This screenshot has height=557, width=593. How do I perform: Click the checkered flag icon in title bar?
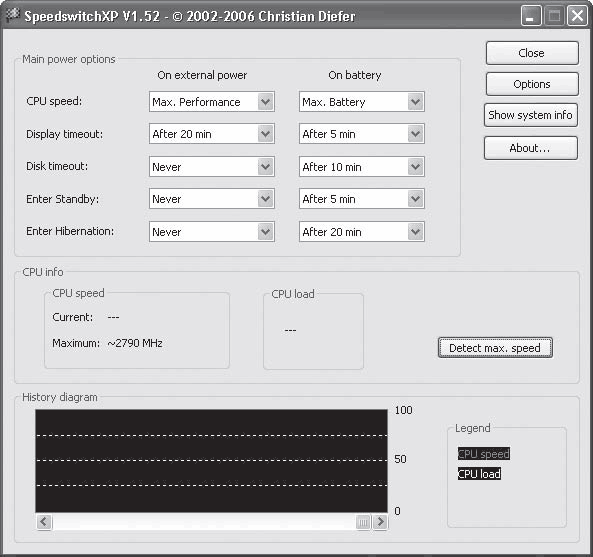point(12,16)
